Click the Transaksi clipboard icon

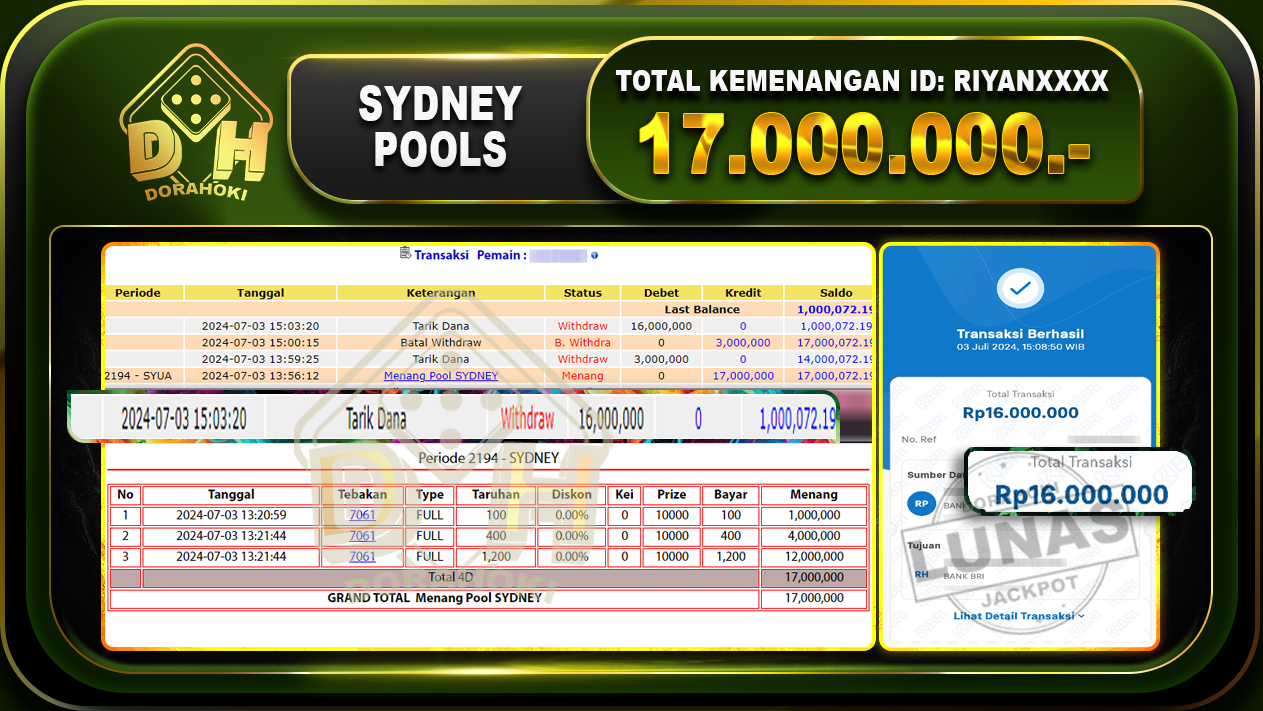pos(405,254)
